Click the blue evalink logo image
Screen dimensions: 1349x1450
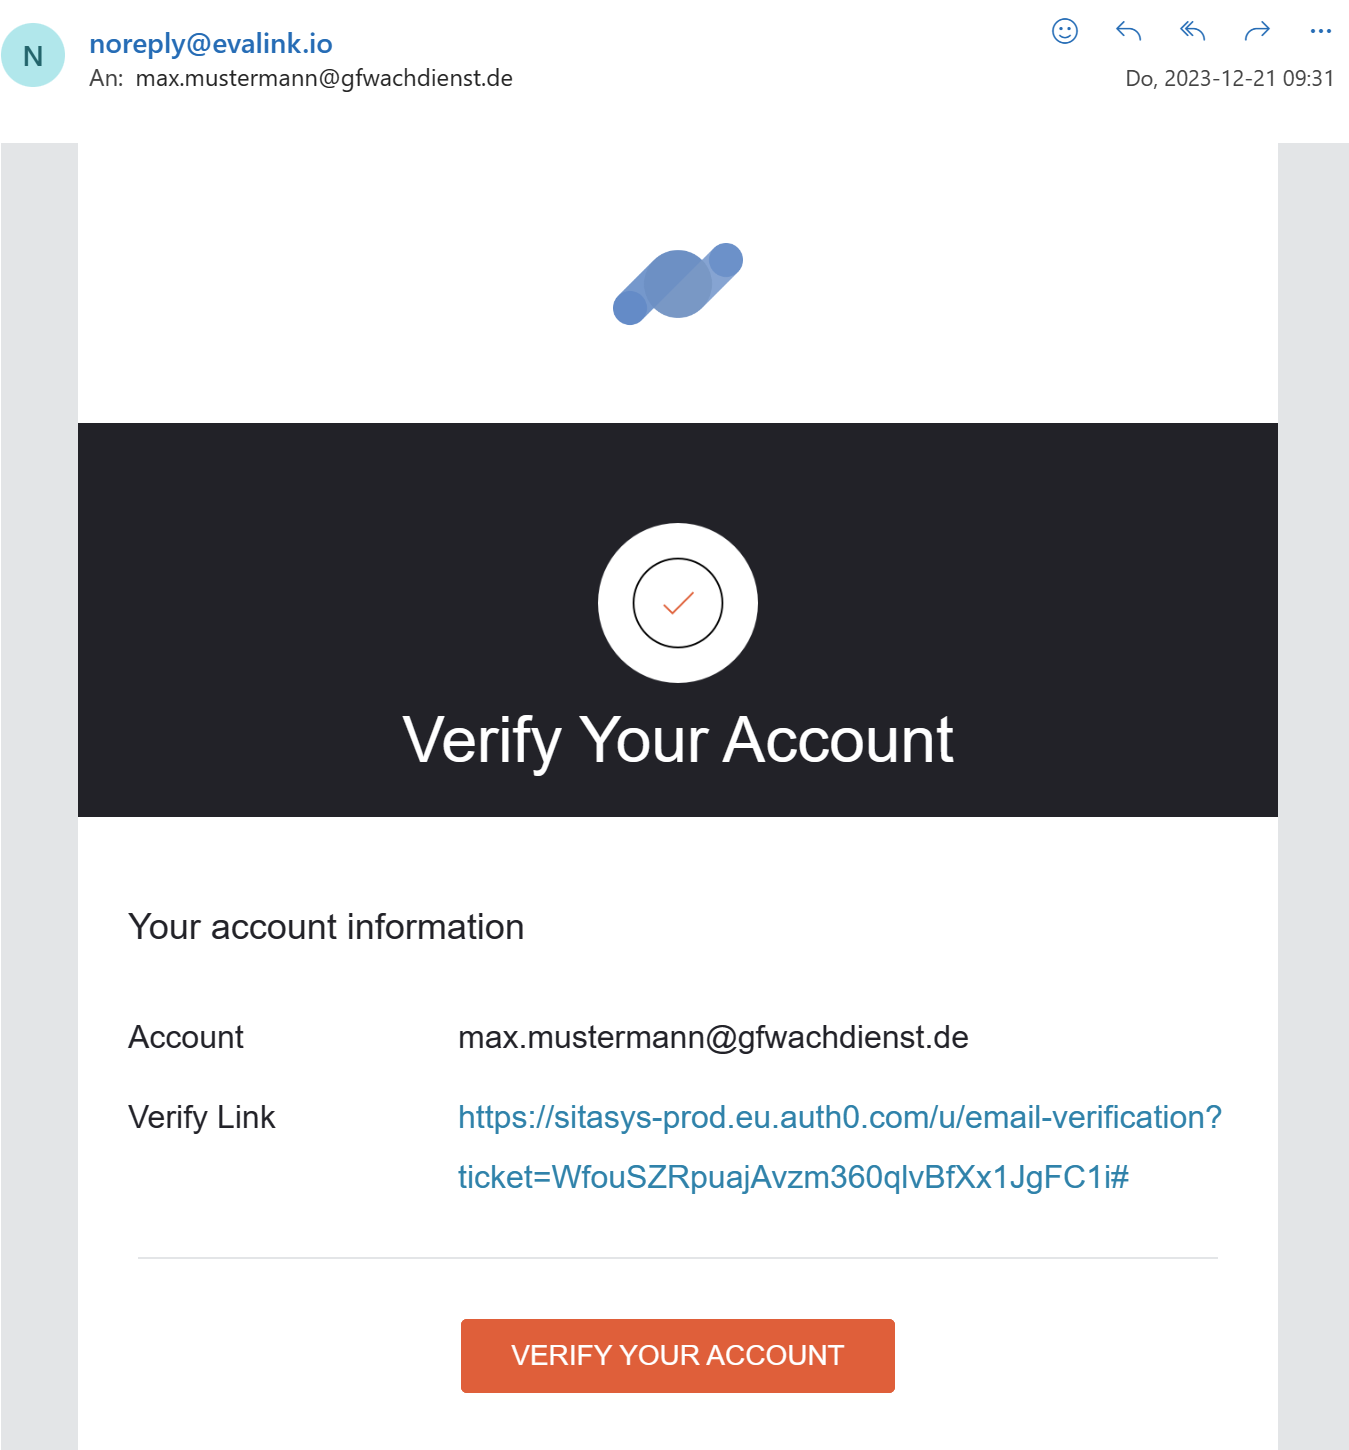678,284
